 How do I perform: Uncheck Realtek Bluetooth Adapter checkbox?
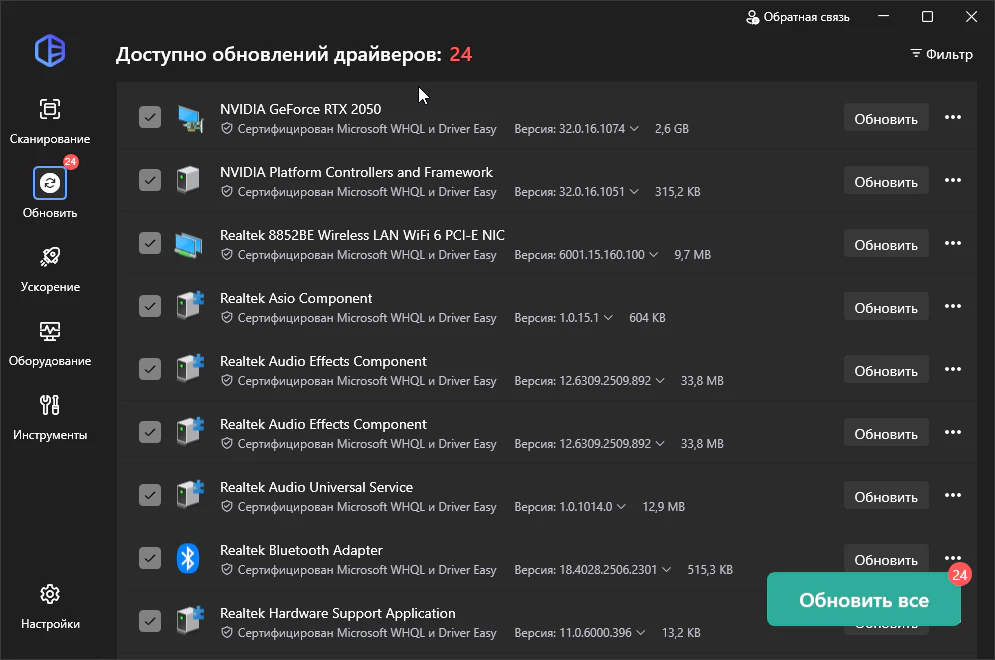point(150,558)
